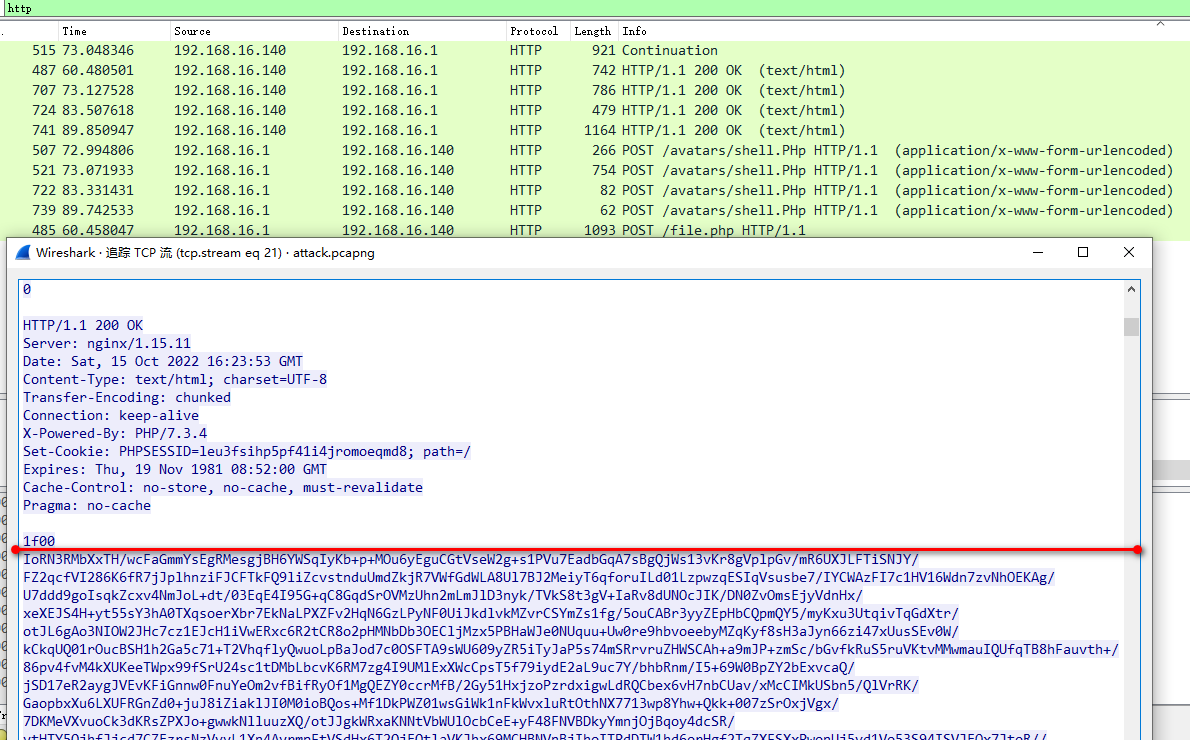Select packet 724 HTTP 200 OK row
The height and width of the screenshot is (740, 1190).
595,111
